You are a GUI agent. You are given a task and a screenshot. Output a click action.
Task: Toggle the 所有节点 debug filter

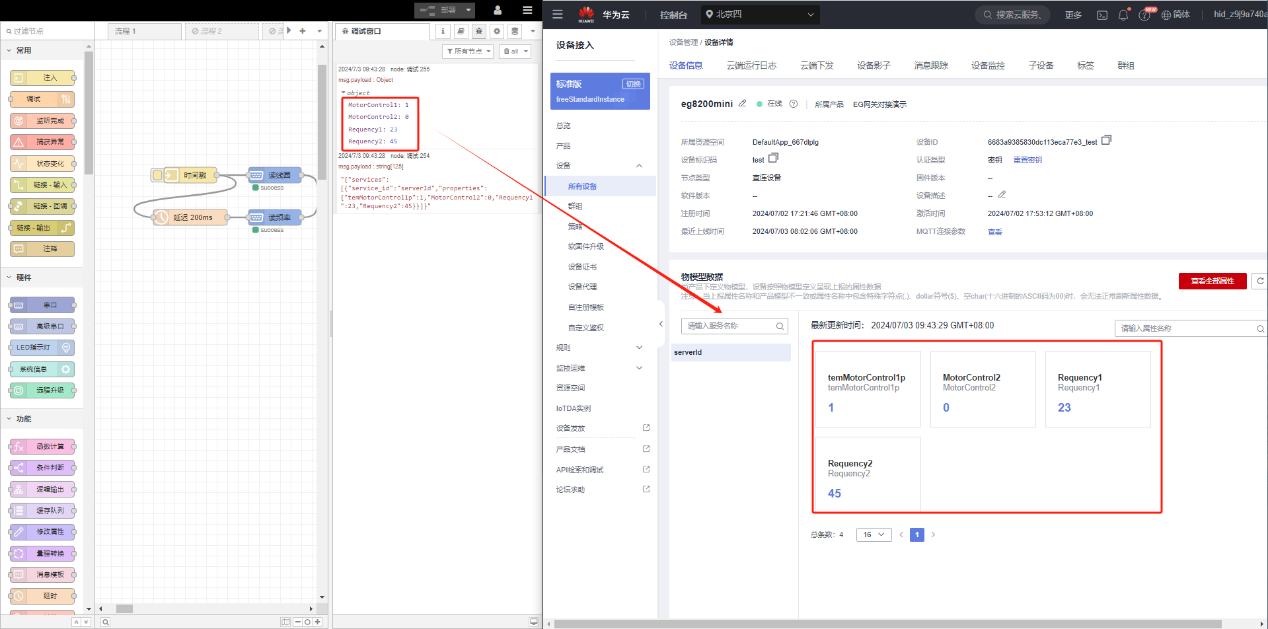(x=468, y=51)
